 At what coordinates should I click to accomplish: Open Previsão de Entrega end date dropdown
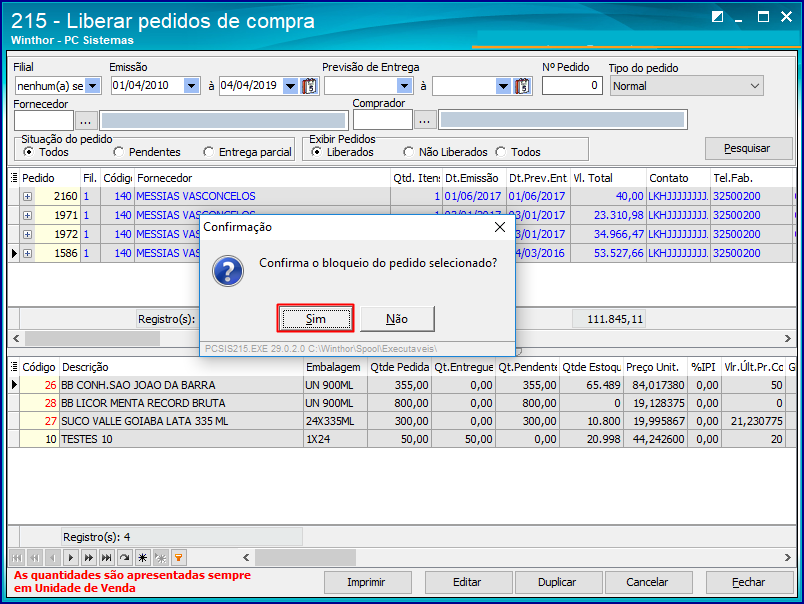[x=504, y=86]
